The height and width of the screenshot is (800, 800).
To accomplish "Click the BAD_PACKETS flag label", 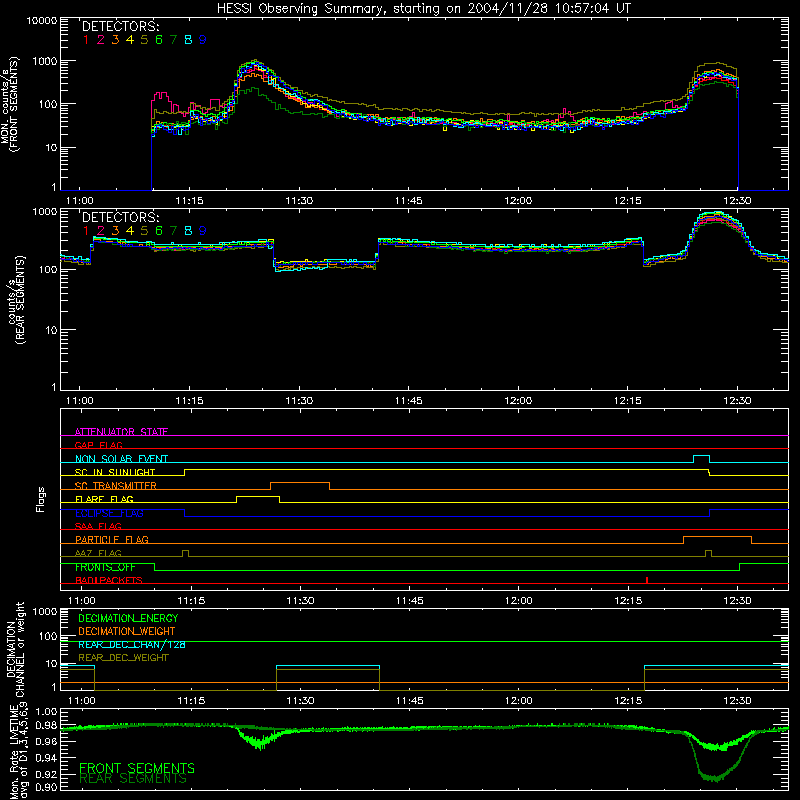I will (x=109, y=580).
